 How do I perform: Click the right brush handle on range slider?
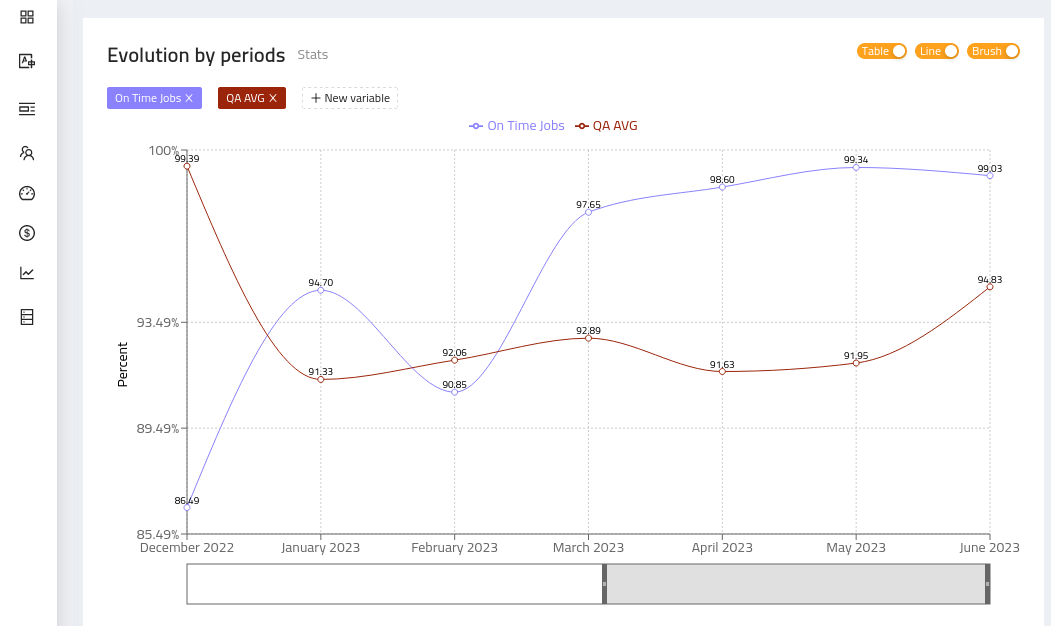(x=987, y=584)
